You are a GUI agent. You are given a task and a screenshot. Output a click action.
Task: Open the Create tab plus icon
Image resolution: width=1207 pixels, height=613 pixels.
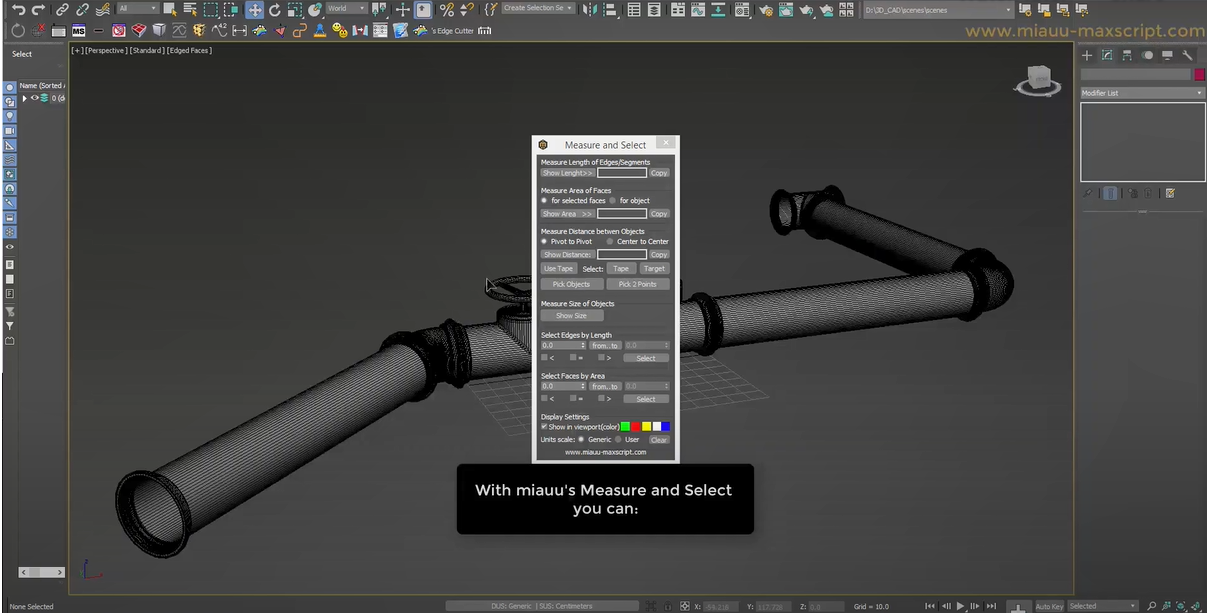coord(1087,55)
